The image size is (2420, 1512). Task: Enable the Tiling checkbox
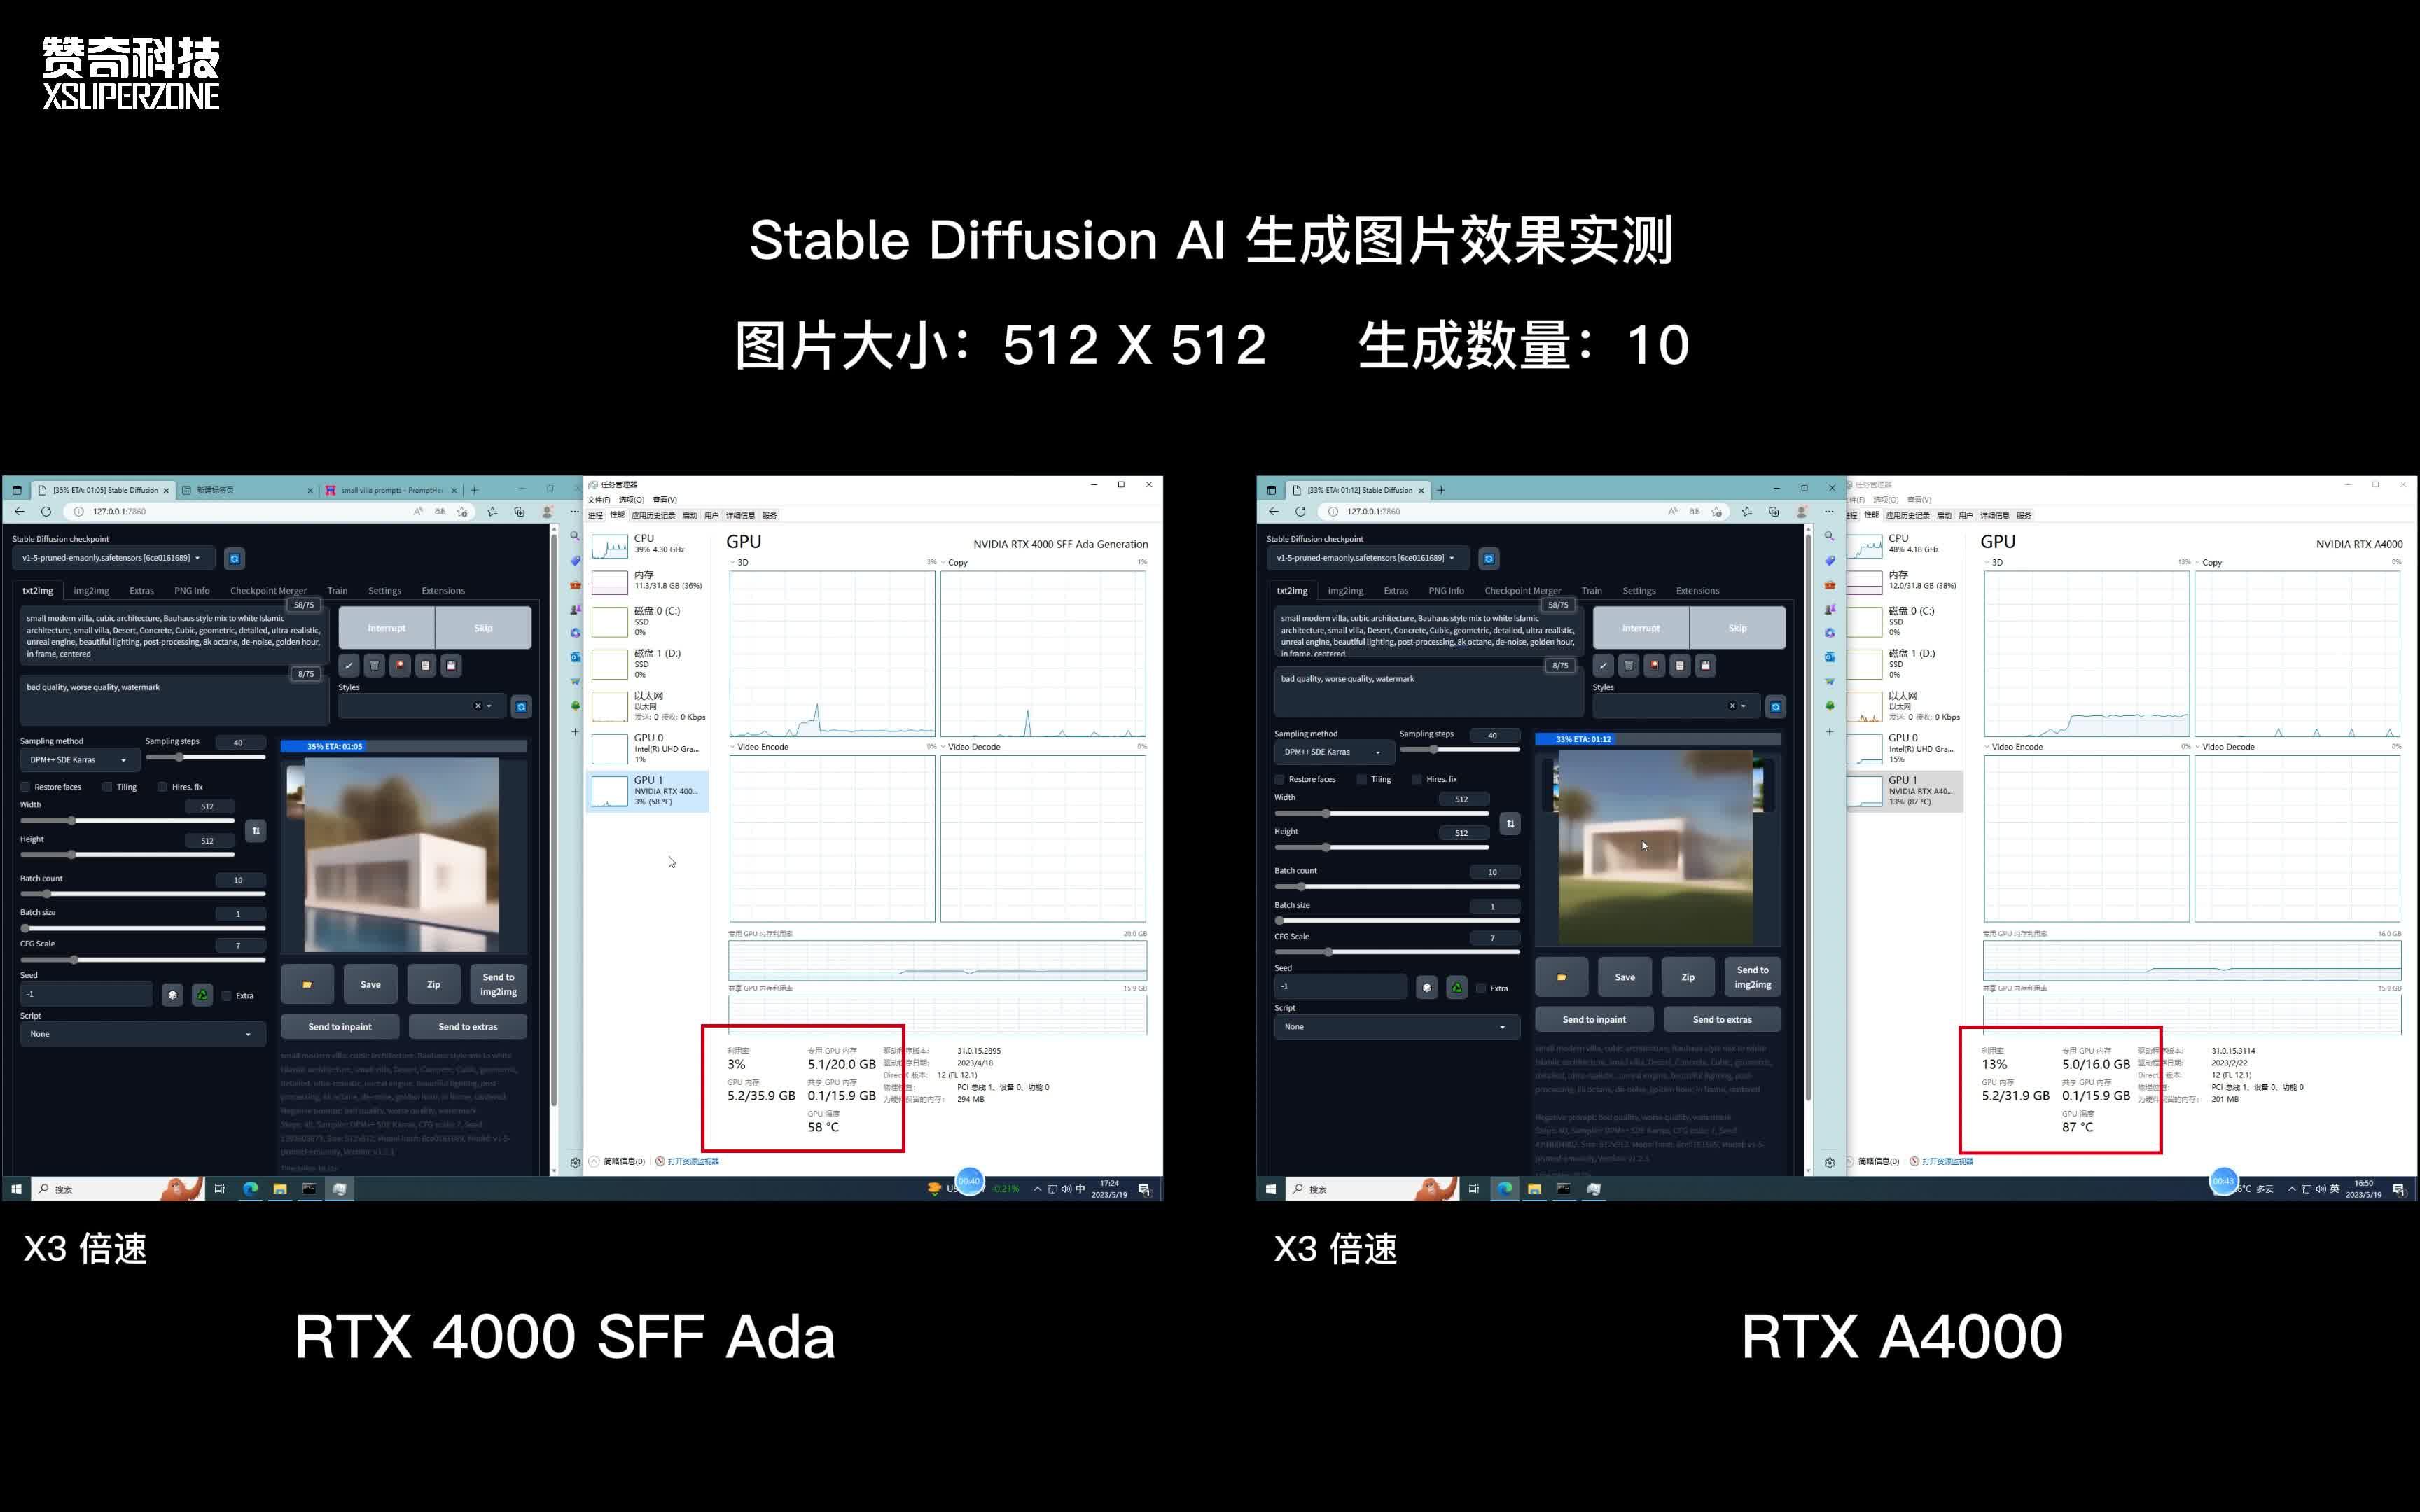tap(107, 787)
